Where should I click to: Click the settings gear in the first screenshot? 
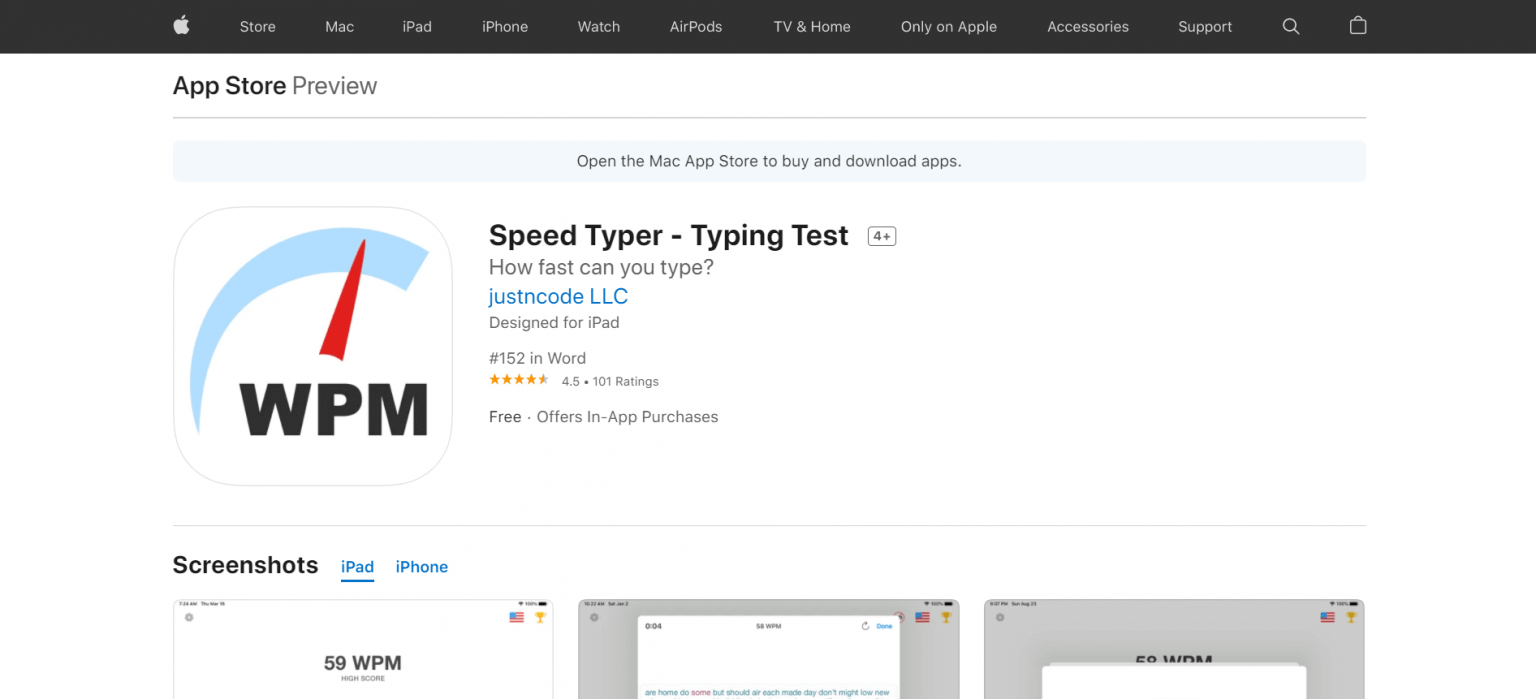[188, 617]
